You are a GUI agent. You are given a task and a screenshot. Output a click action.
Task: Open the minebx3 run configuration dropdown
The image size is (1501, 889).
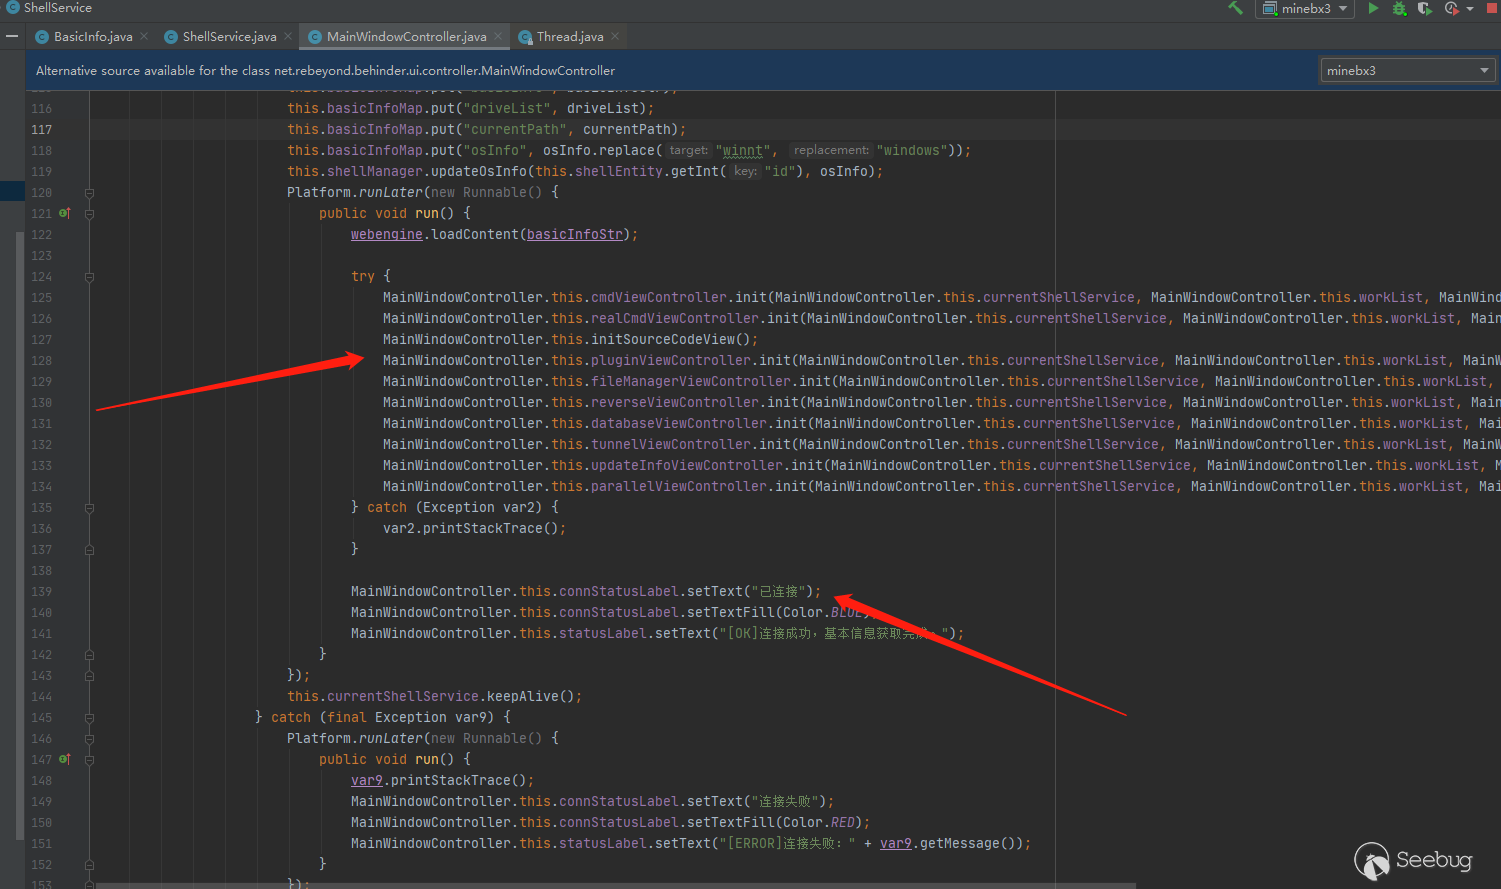1305,8
